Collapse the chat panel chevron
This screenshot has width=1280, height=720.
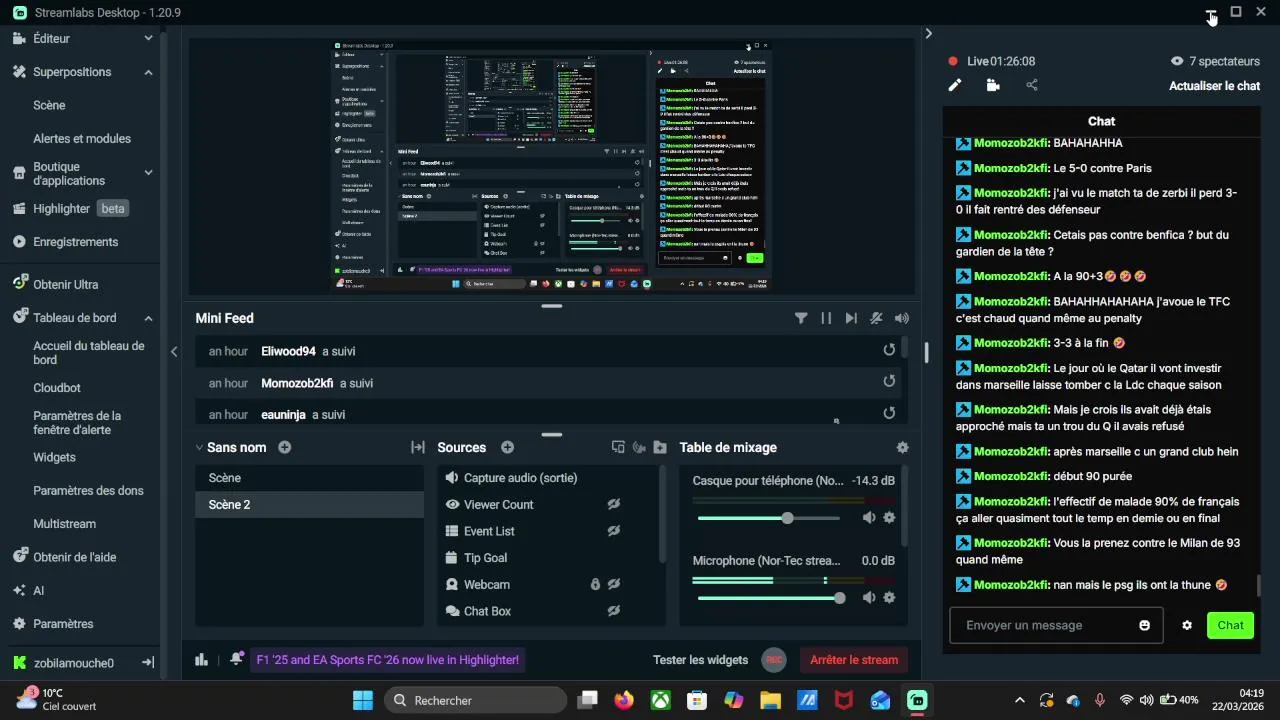[x=929, y=33]
